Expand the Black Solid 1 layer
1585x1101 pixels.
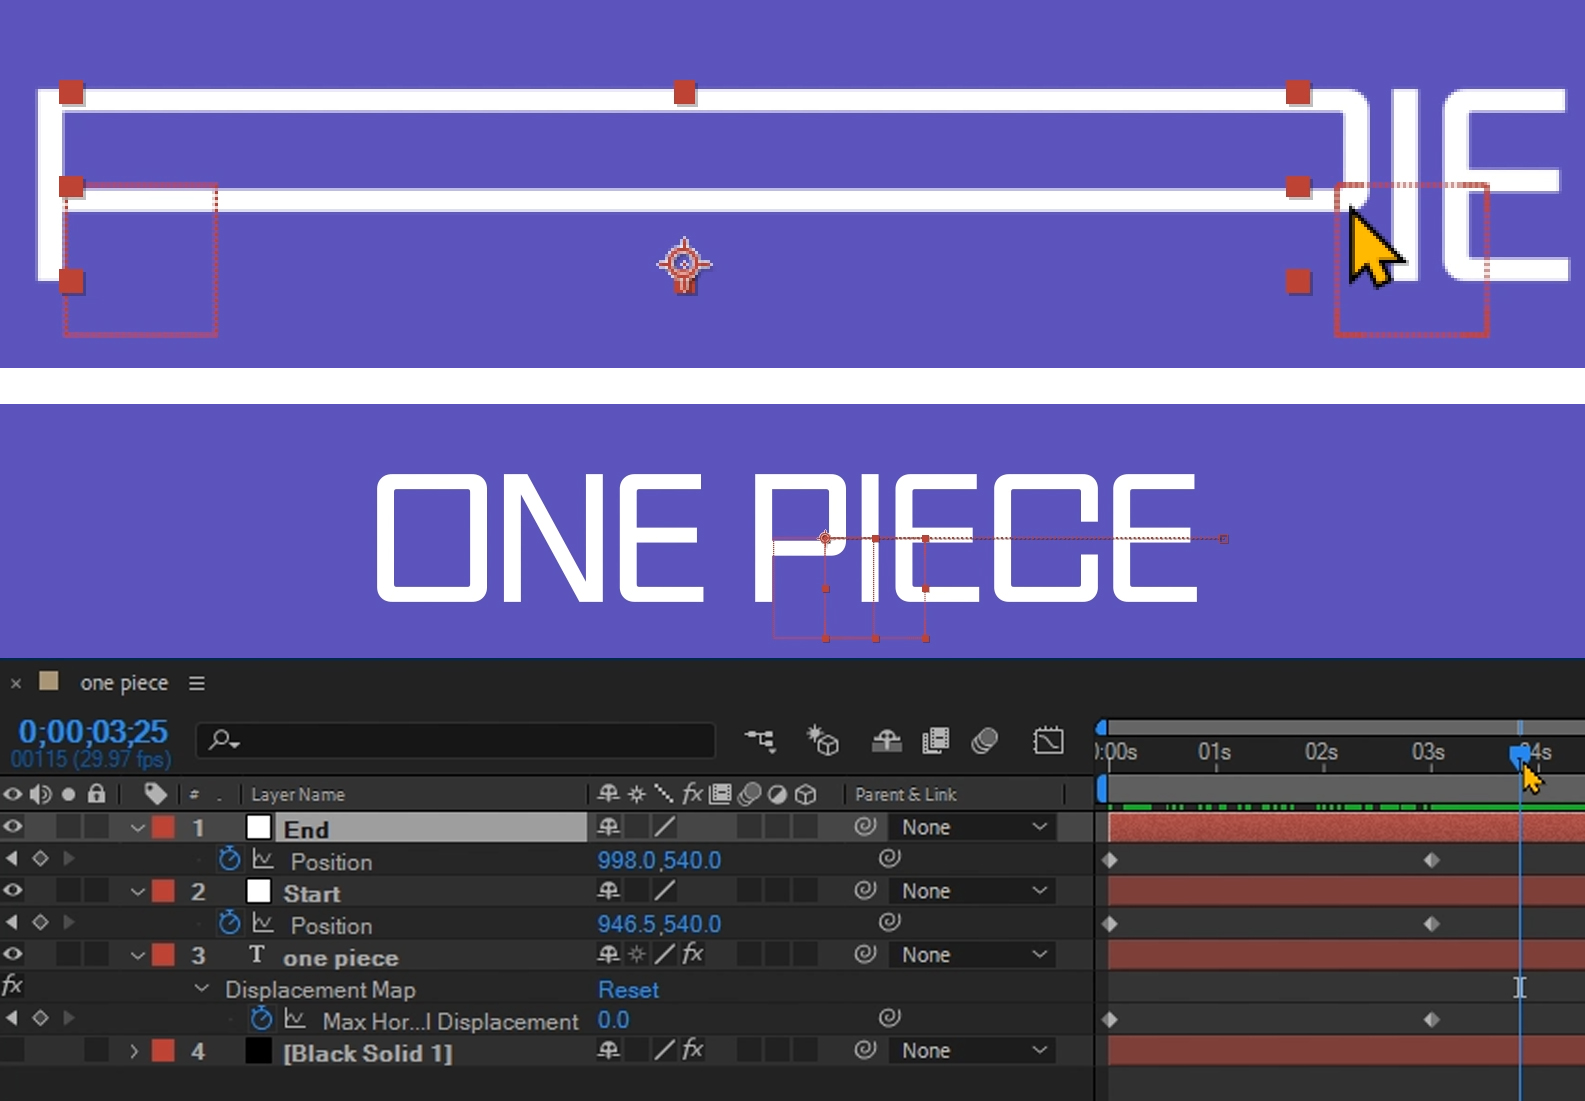134,1051
